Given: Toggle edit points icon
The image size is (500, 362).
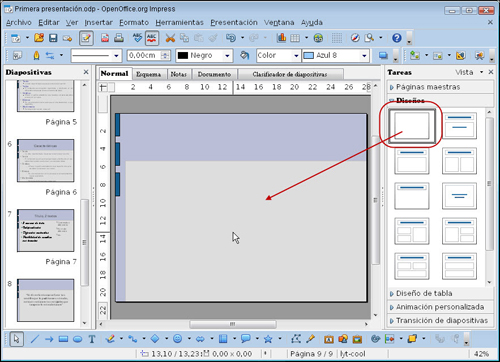Looking at the screenshot, I should tap(296, 339).
